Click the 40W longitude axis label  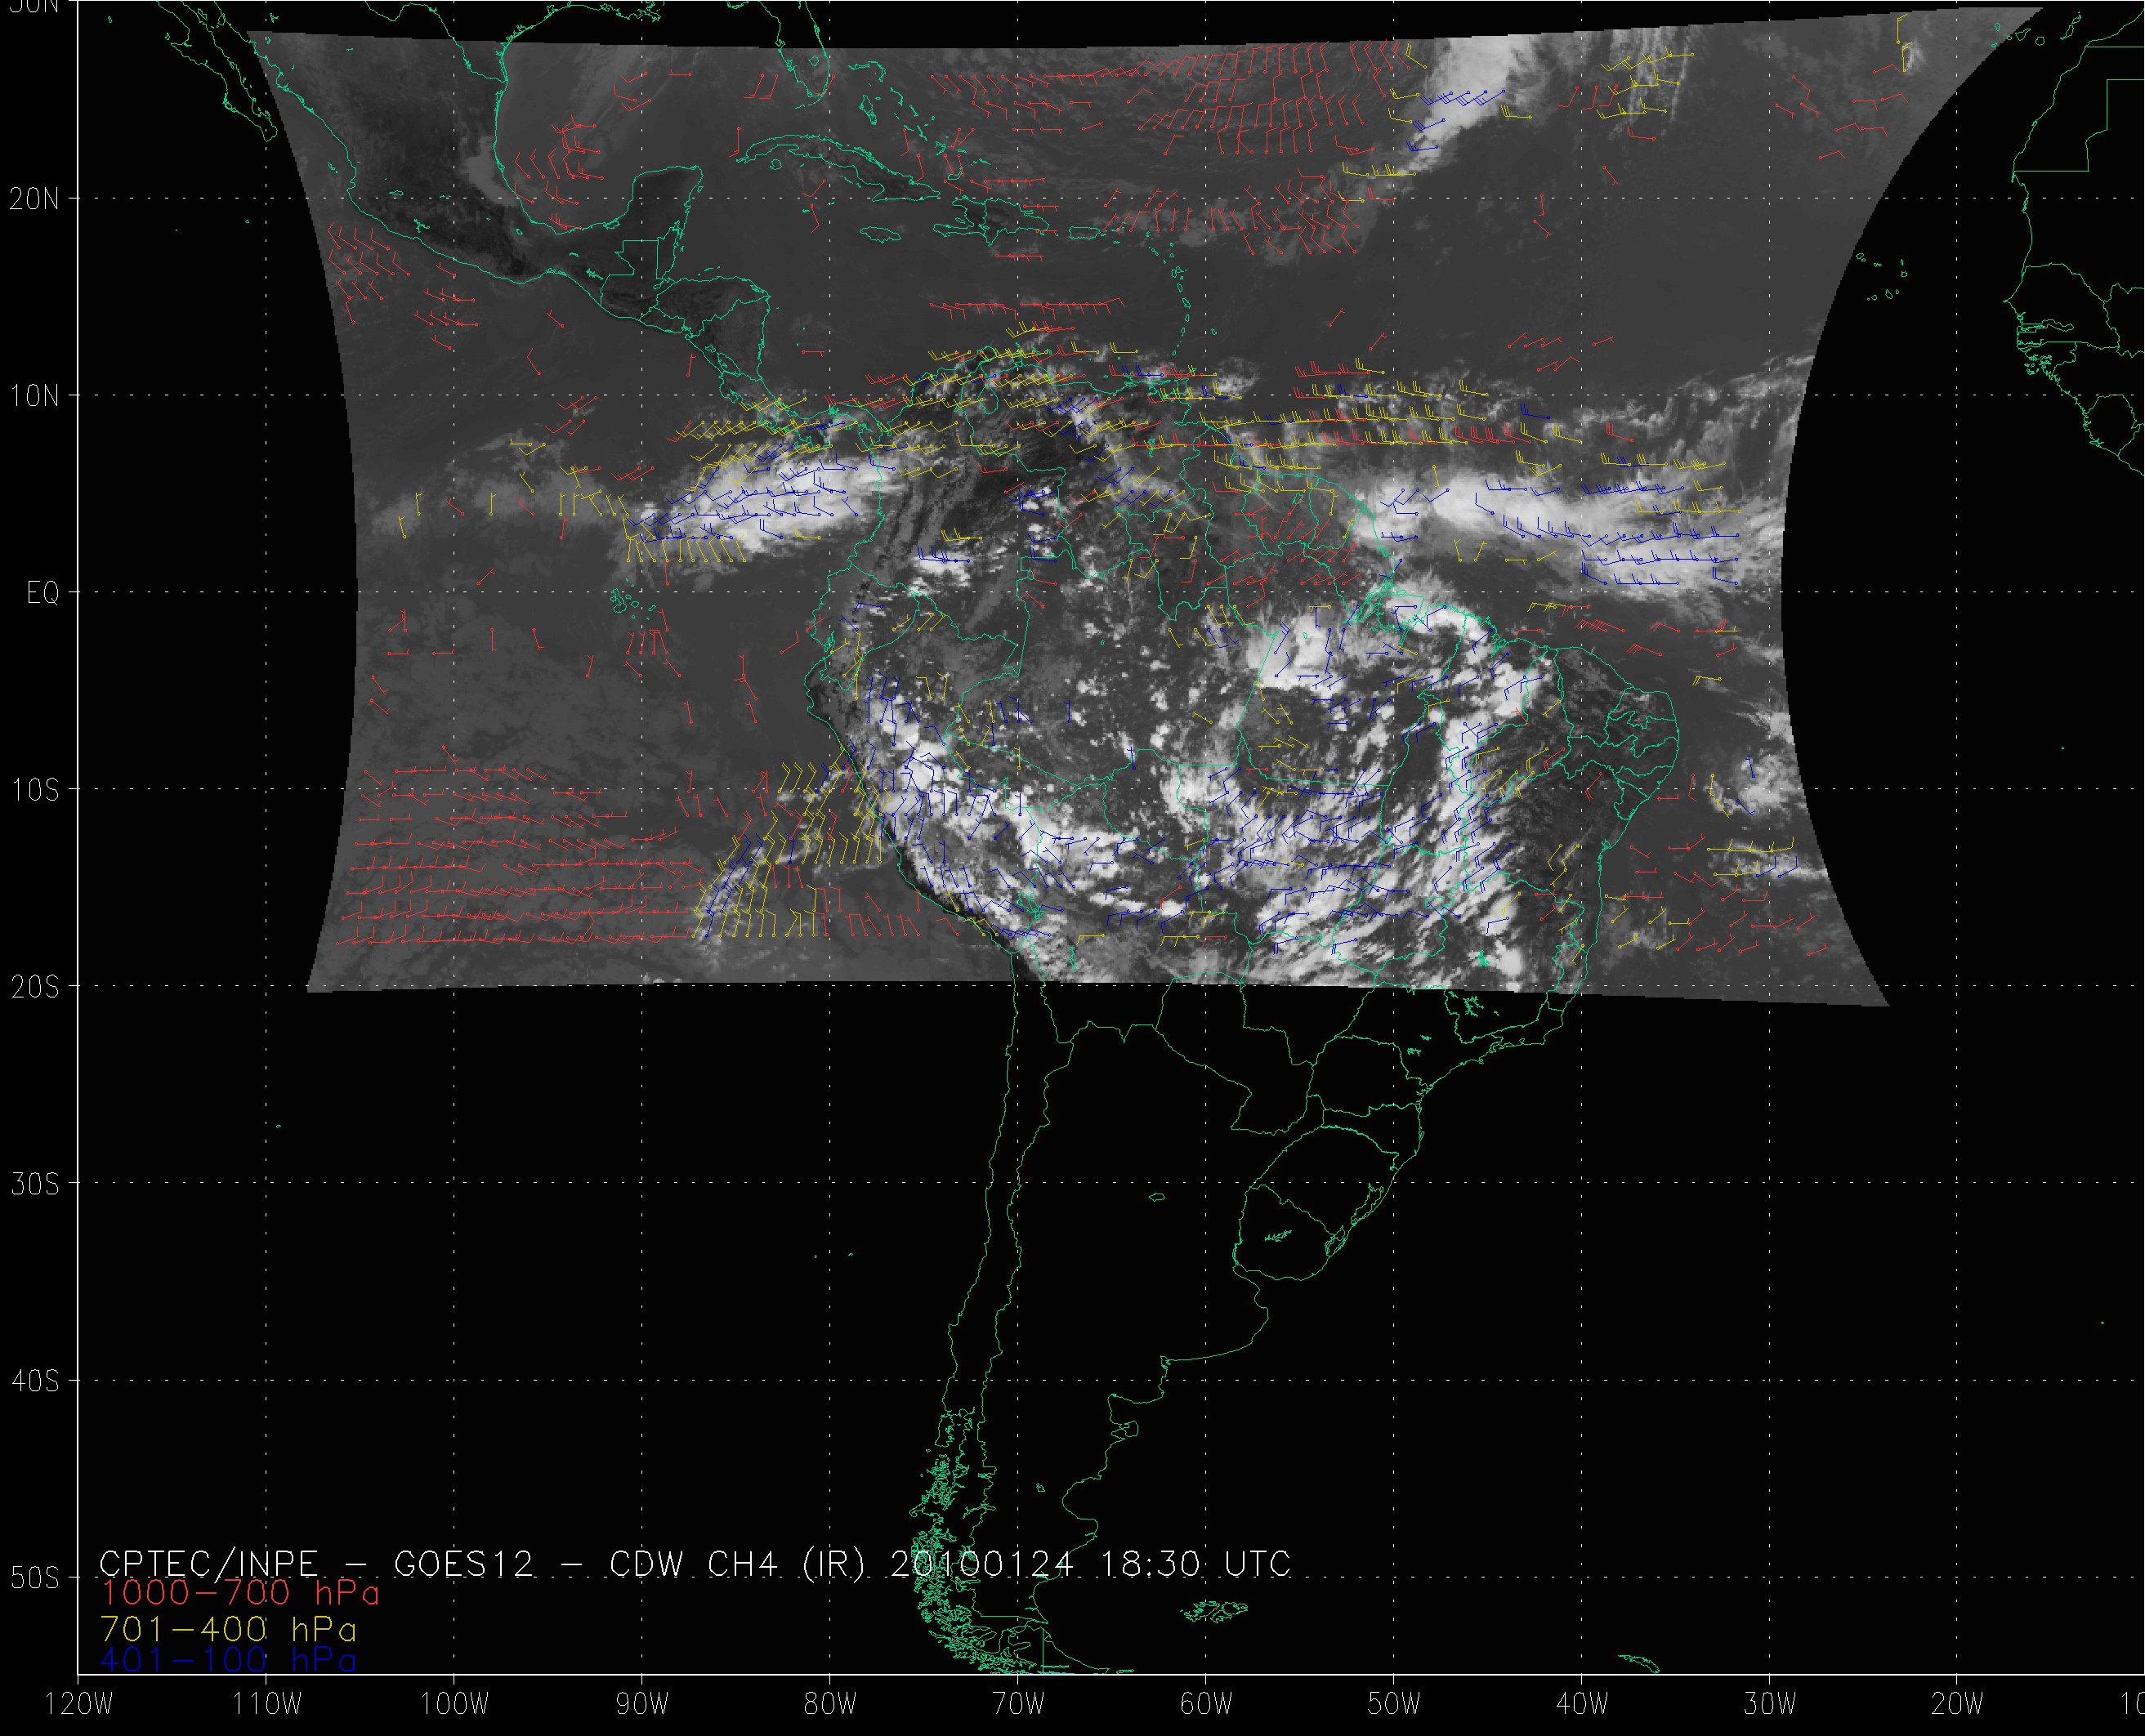(x=1582, y=1705)
